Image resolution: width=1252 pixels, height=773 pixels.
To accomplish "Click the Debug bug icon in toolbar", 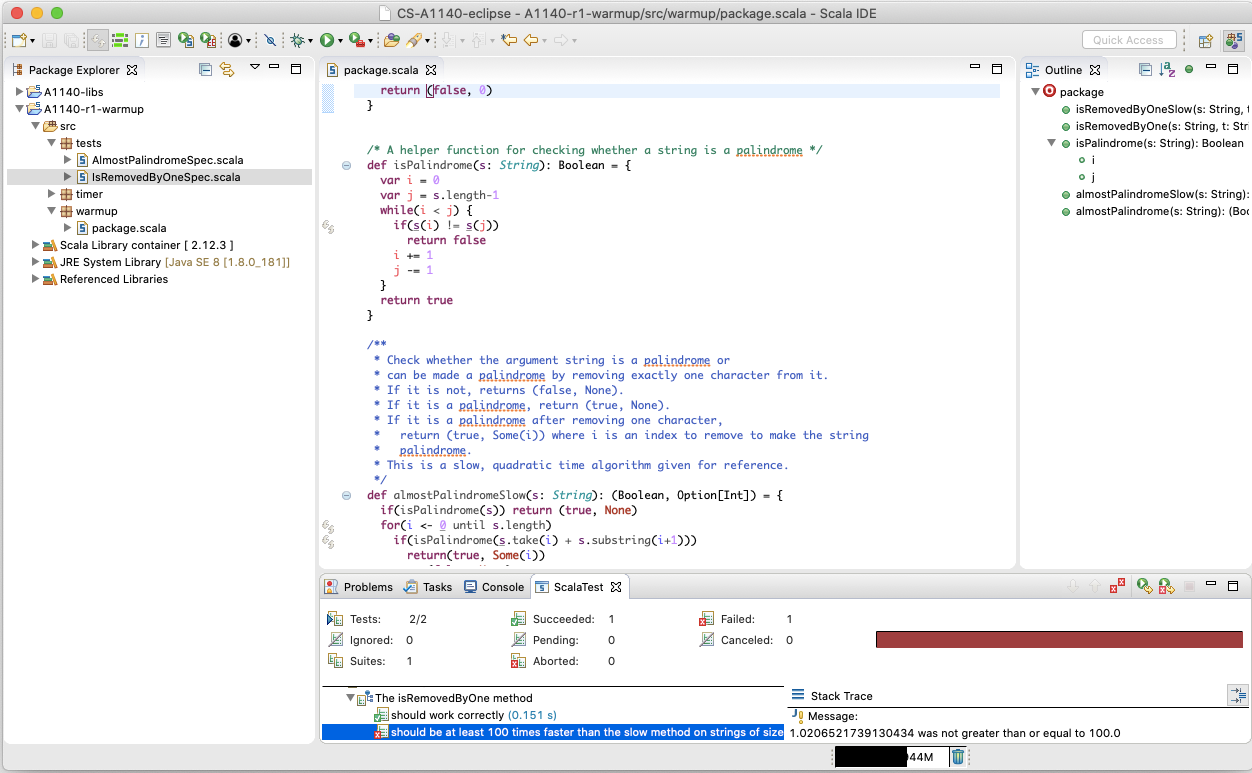I will (297, 40).
